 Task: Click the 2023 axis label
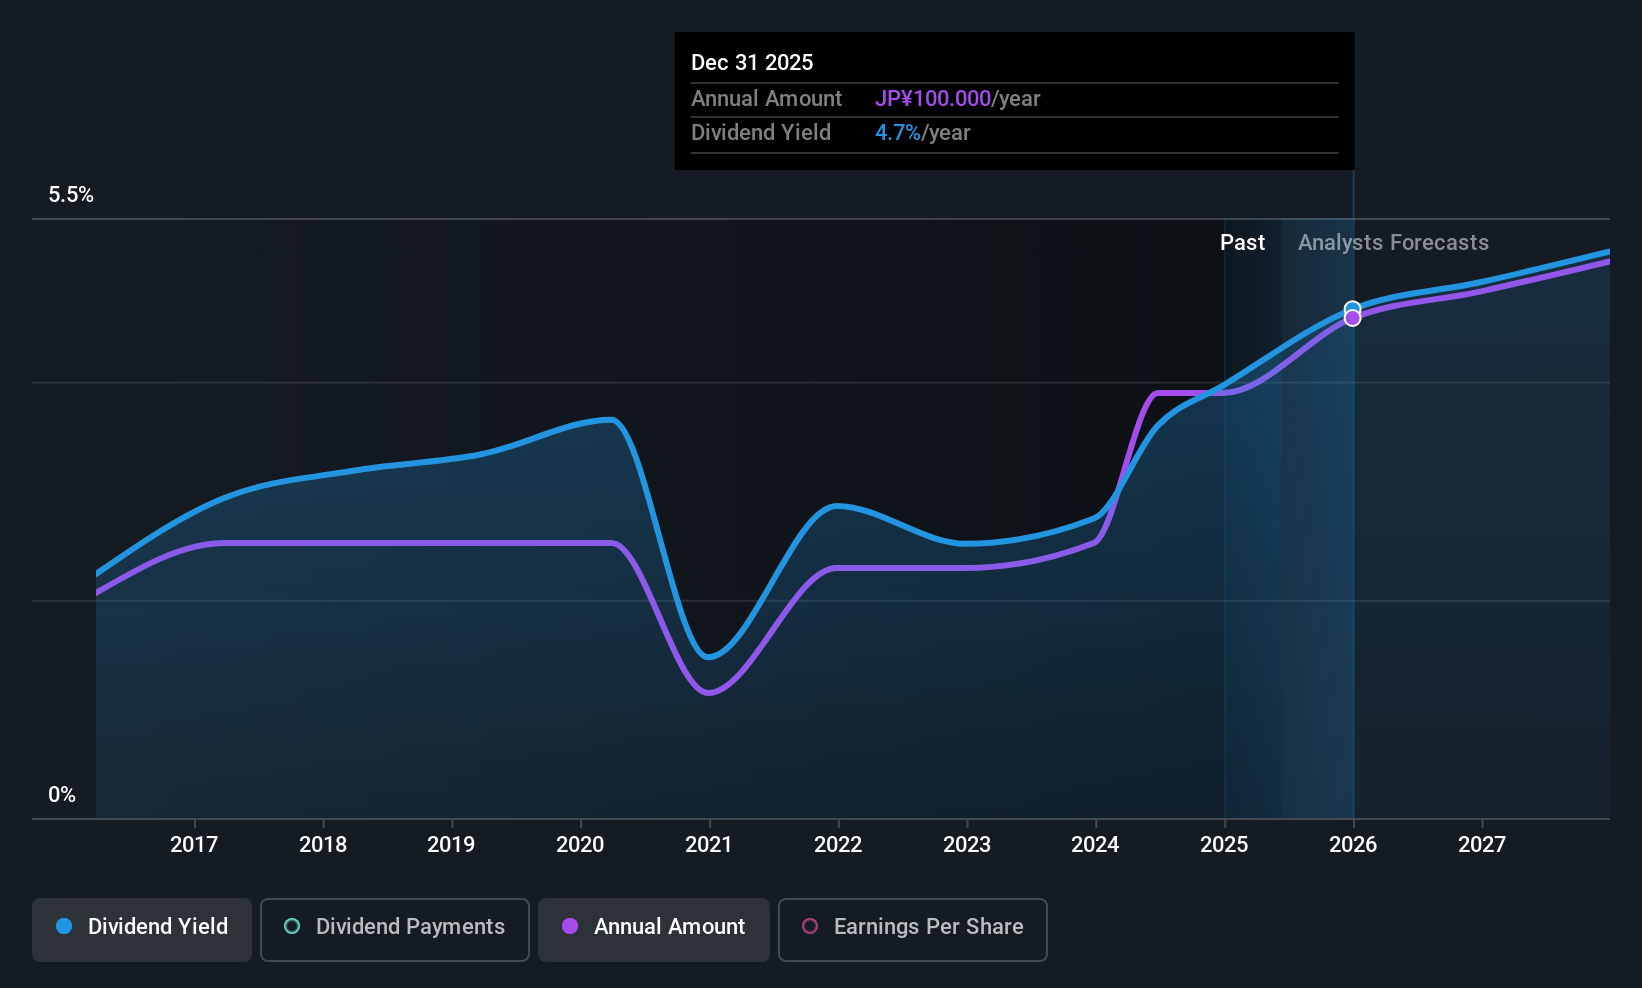tap(967, 844)
